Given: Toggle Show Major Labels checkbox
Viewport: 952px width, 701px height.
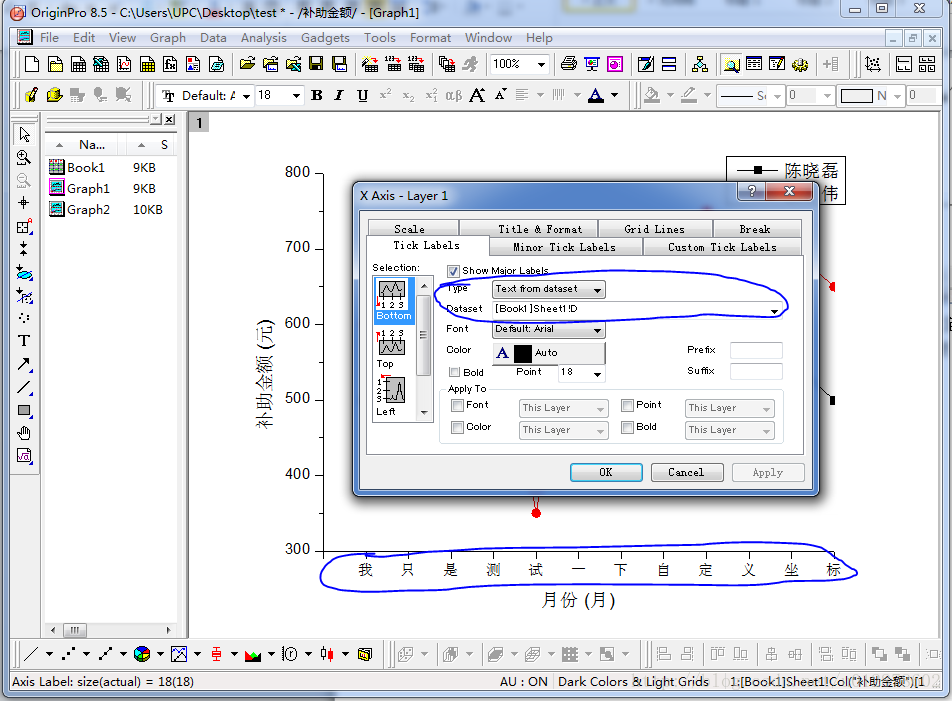Looking at the screenshot, I should tap(453, 271).
